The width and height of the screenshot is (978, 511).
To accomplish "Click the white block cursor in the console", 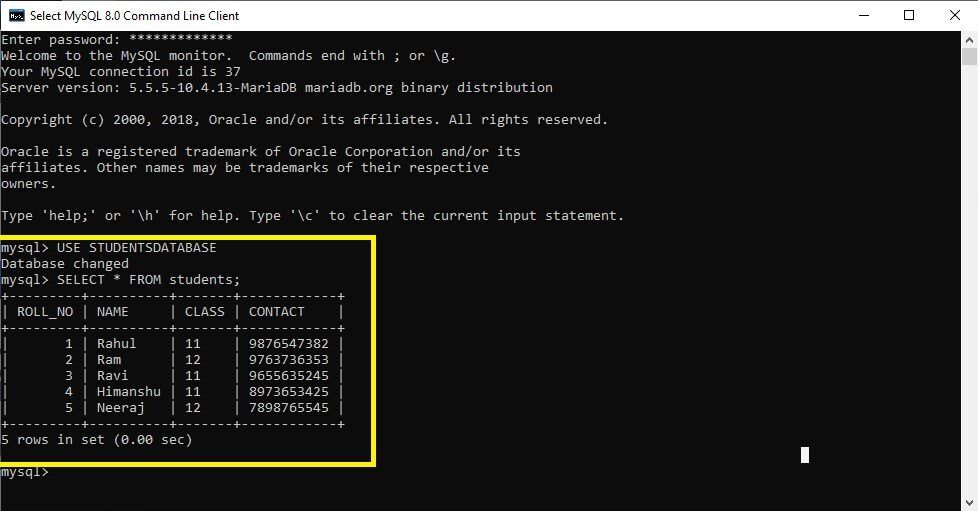I will tap(805, 455).
